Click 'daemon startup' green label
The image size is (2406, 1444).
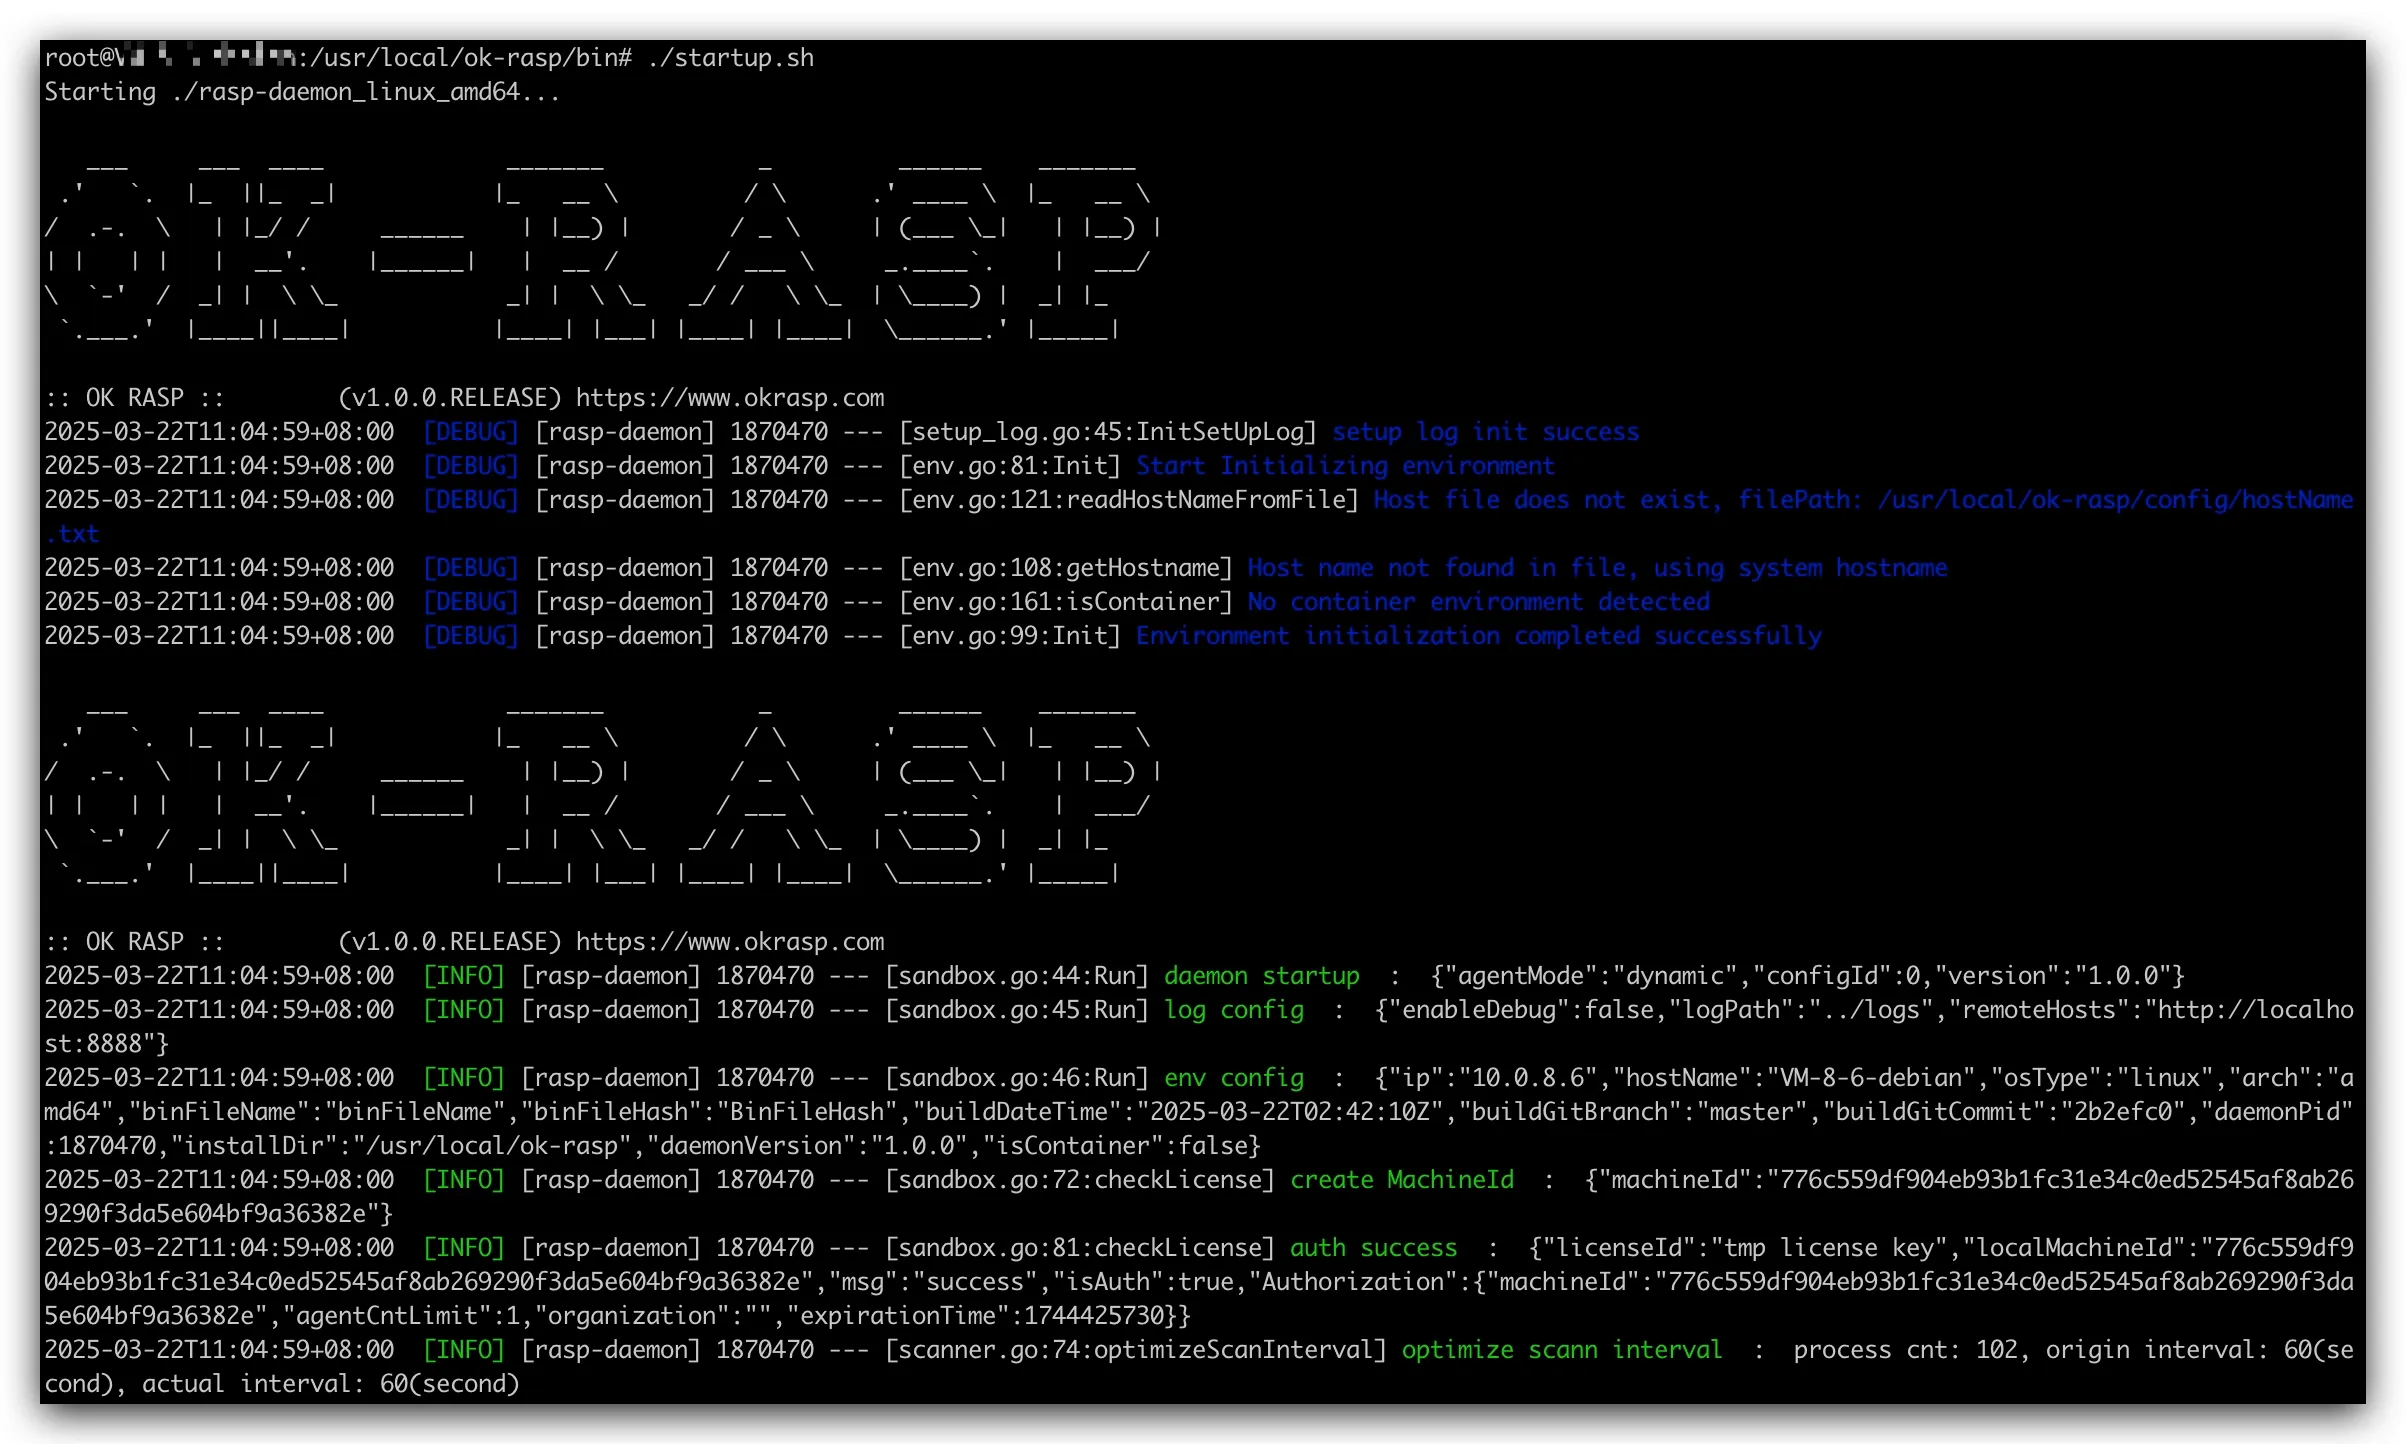tap(1262, 976)
